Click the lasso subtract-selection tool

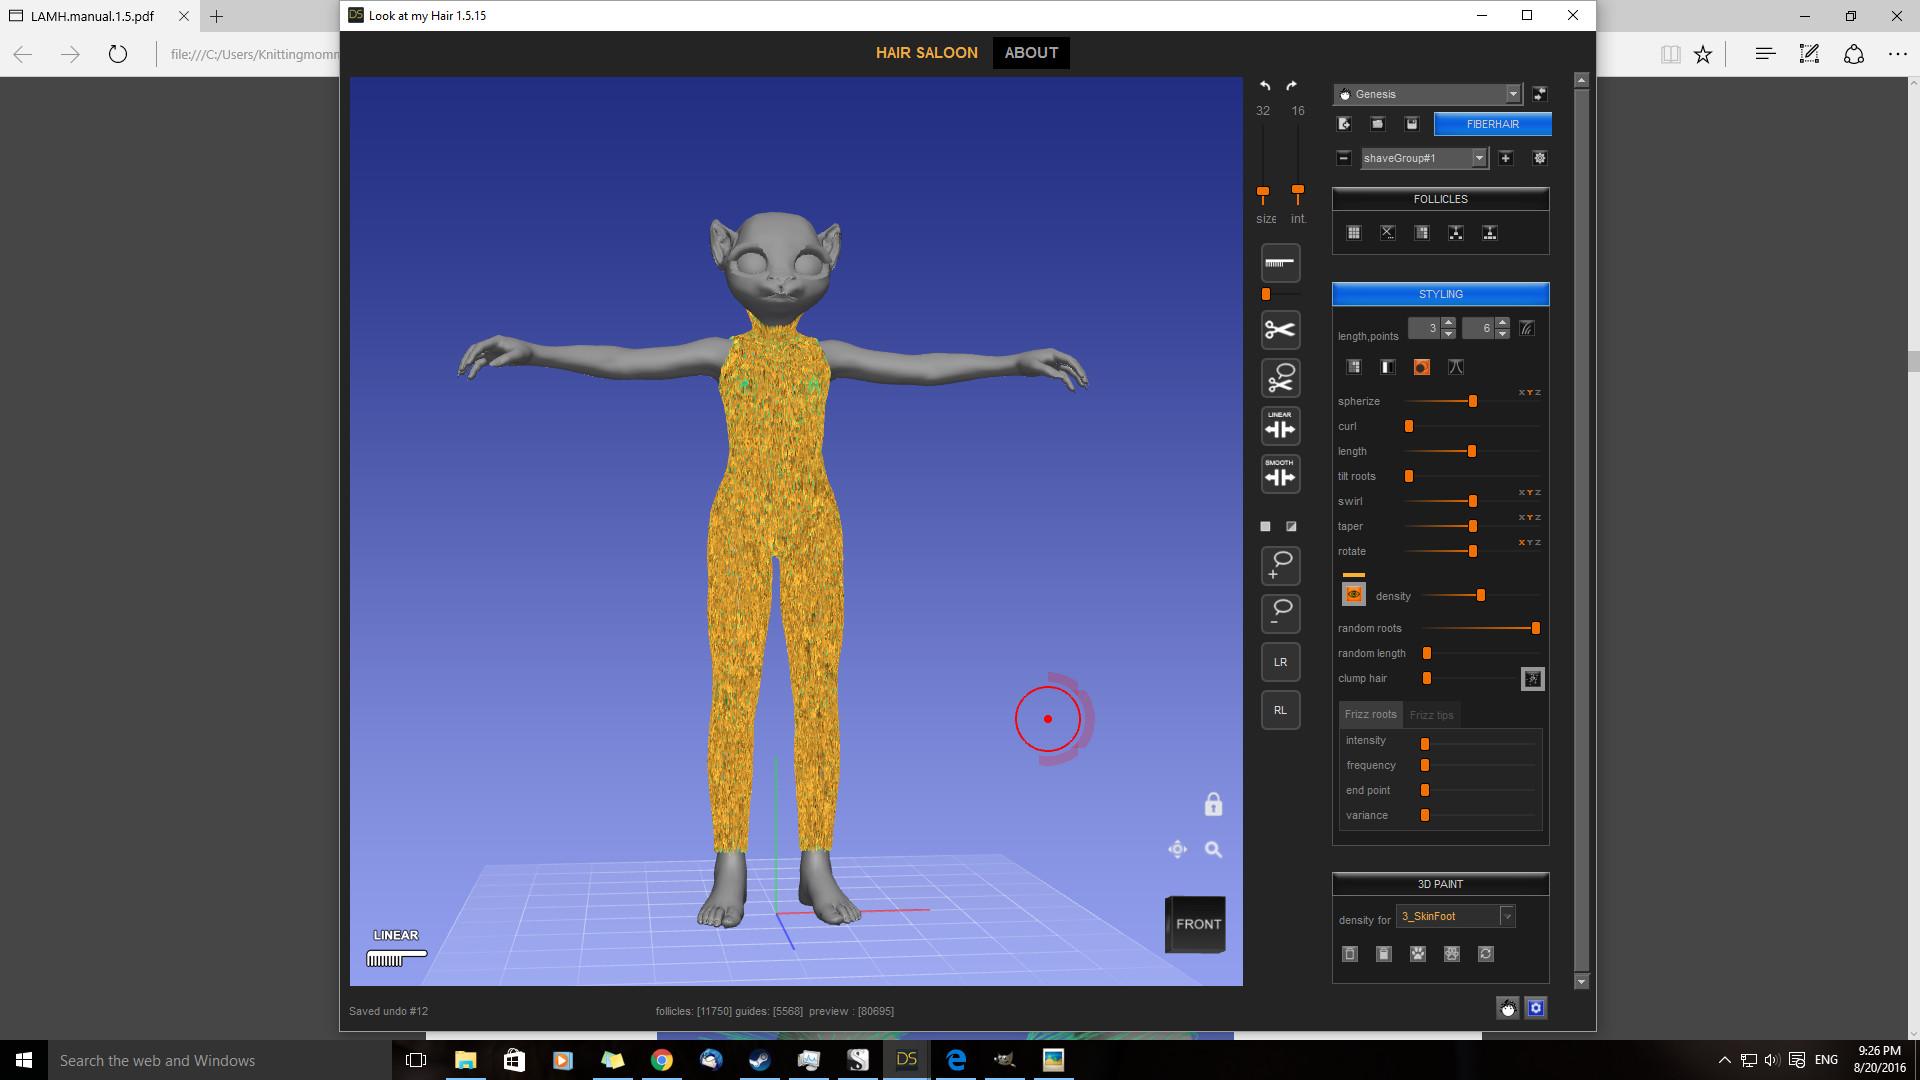pos(1280,613)
